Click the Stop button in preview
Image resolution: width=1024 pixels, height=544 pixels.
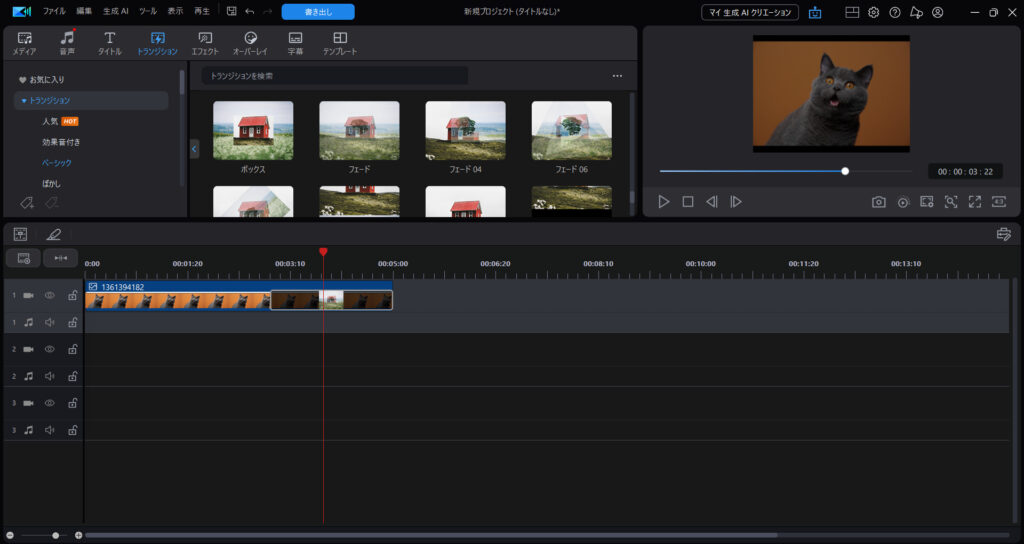pyautogui.click(x=688, y=201)
